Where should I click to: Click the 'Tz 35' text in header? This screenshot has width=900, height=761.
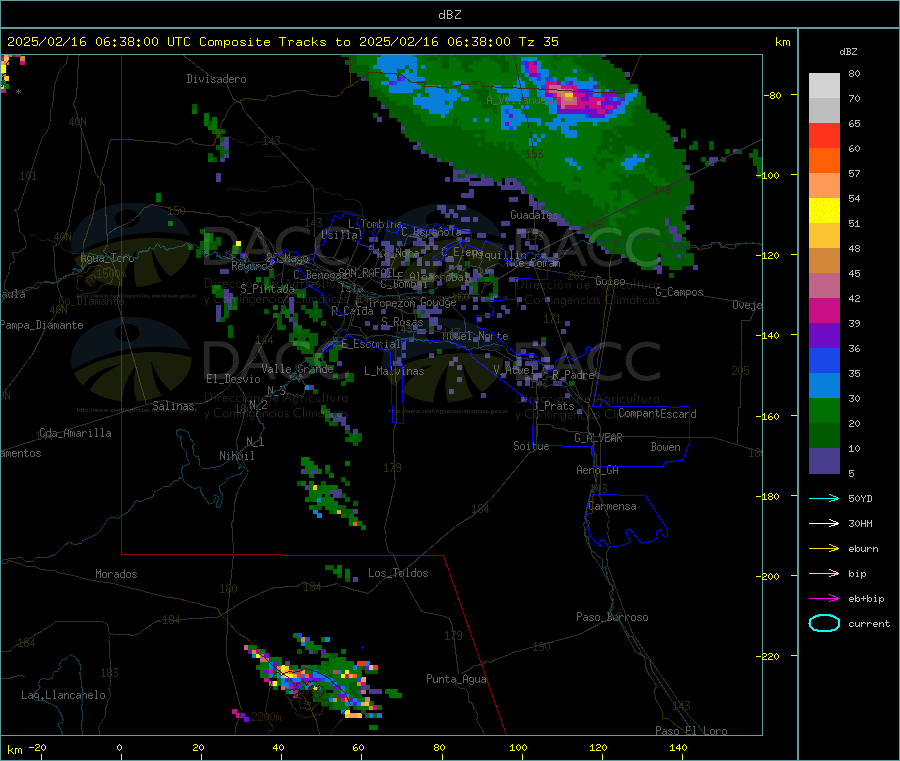(x=538, y=42)
